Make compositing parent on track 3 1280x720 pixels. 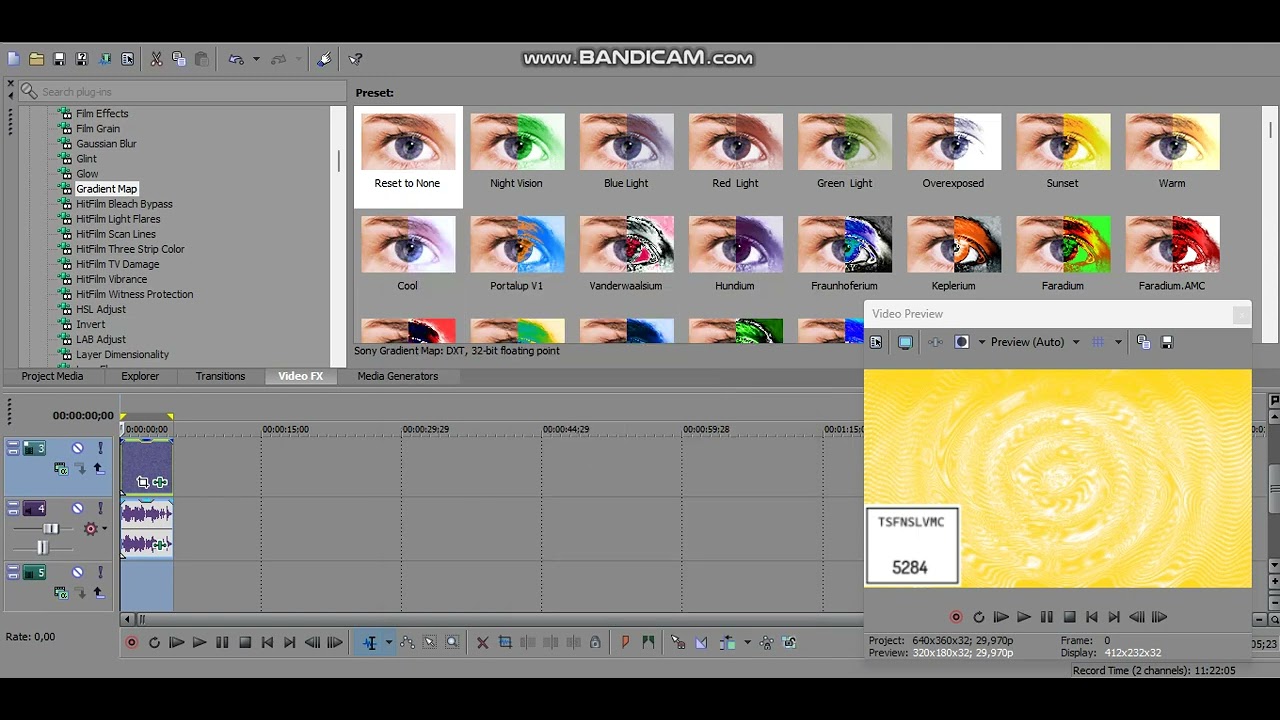98,468
